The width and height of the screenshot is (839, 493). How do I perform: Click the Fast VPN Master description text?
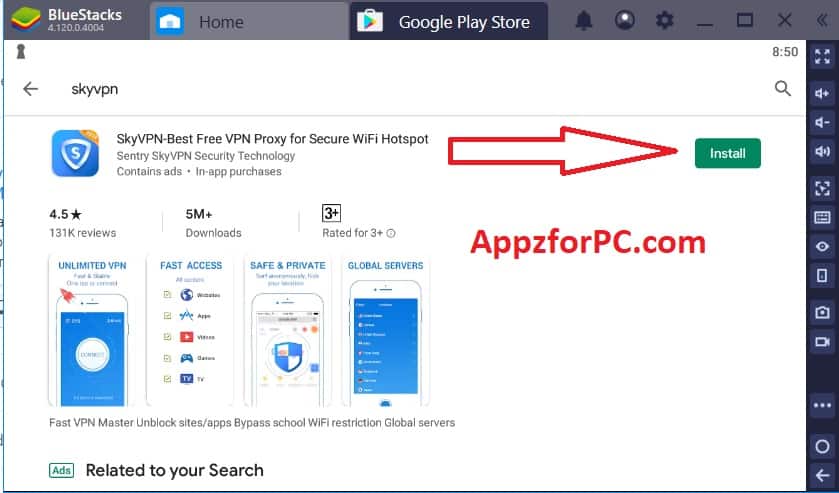pos(252,422)
